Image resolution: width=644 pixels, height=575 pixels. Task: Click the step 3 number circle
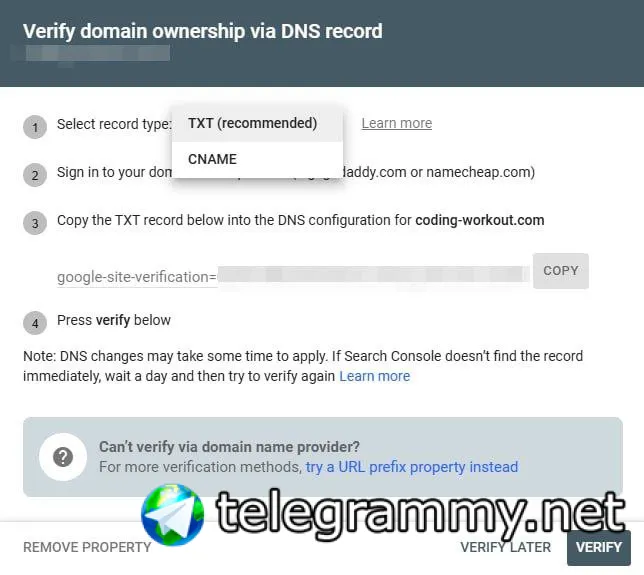(36, 223)
